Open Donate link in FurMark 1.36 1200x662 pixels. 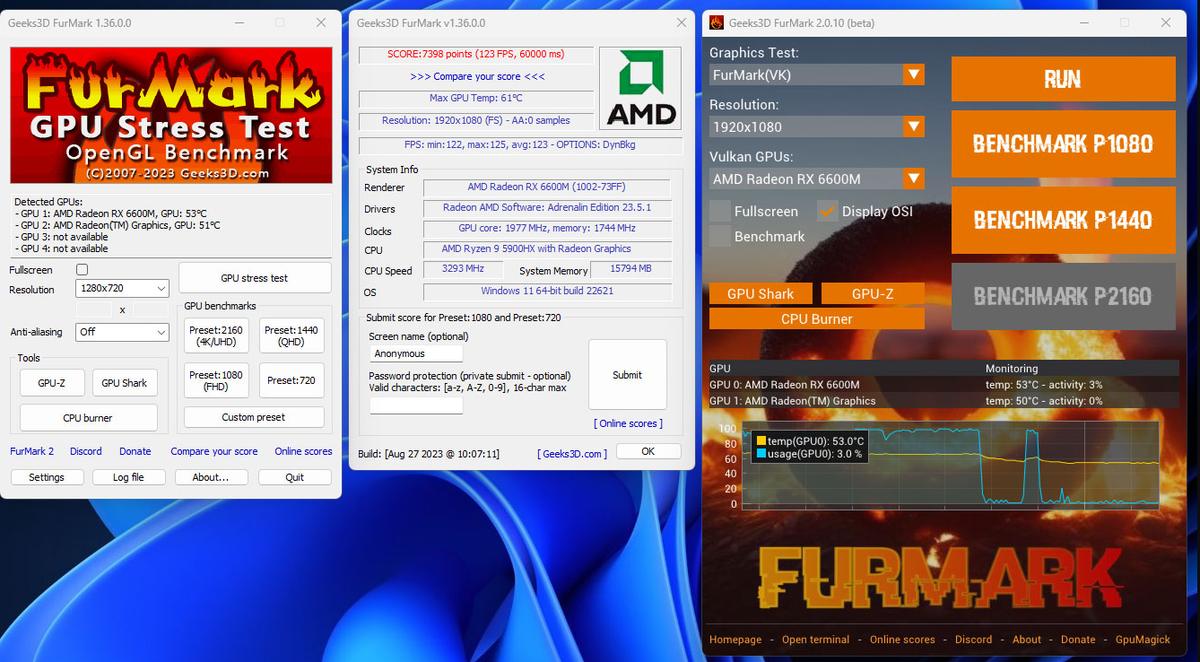[x=135, y=451]
